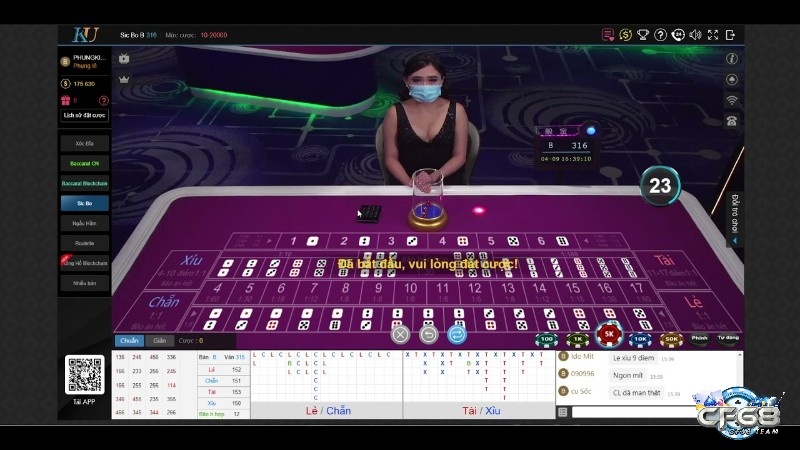
Task: Open the favorites list icon in the header
Action: click(608, 35)
